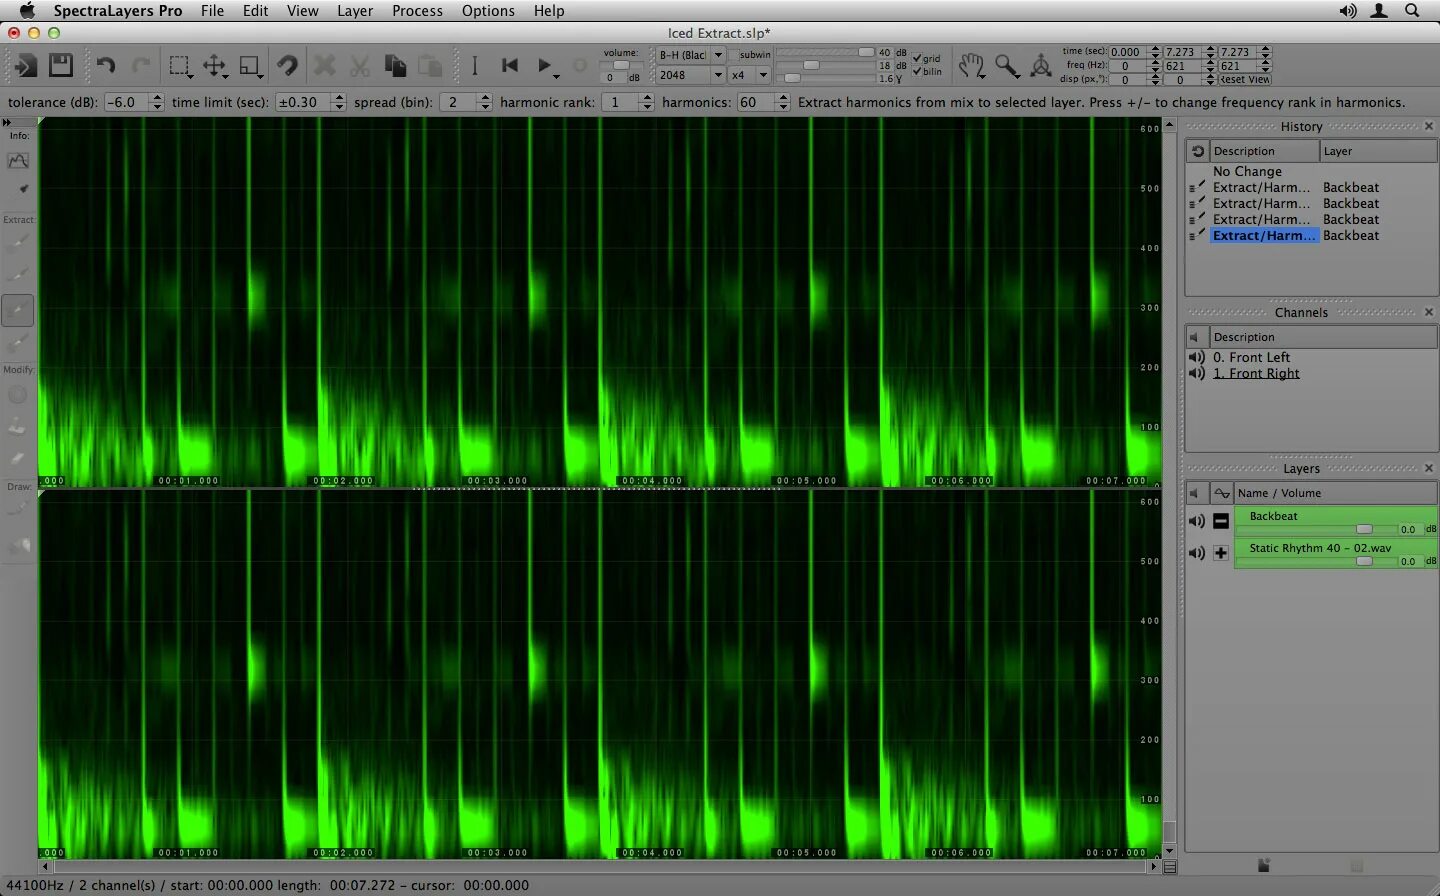Close the Channels panel
The width and height of the screenshot is (1440, 896).
pos(1429,312)
